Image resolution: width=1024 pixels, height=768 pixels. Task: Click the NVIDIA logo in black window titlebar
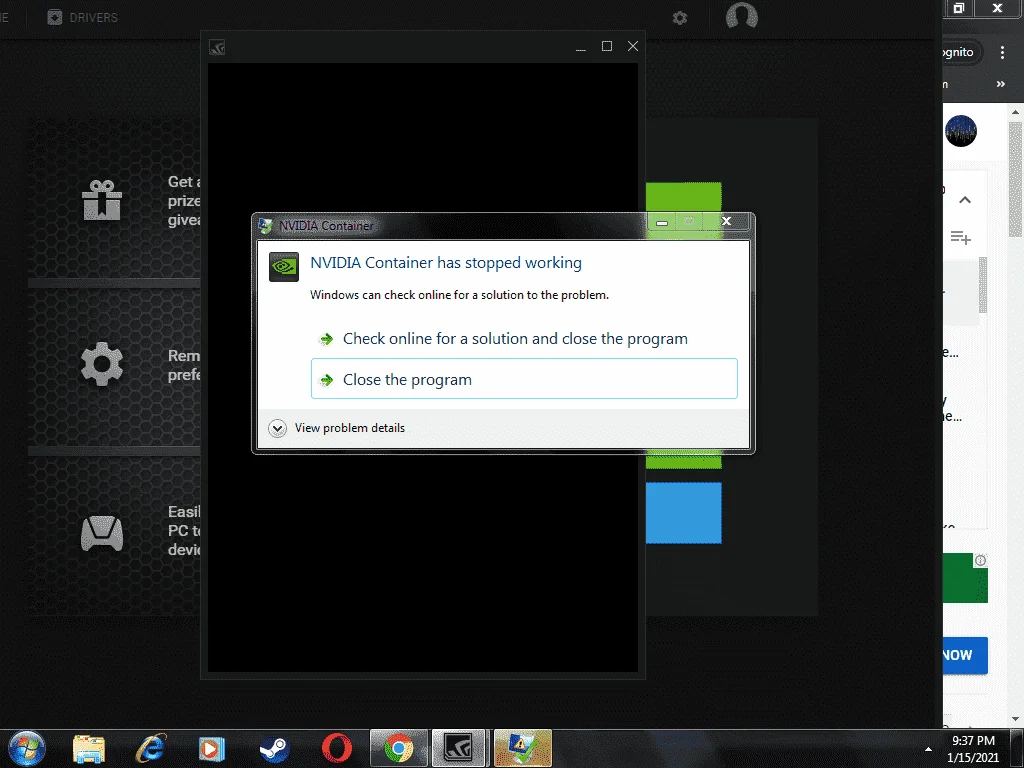pyautogui.click(x=217, y=47)
